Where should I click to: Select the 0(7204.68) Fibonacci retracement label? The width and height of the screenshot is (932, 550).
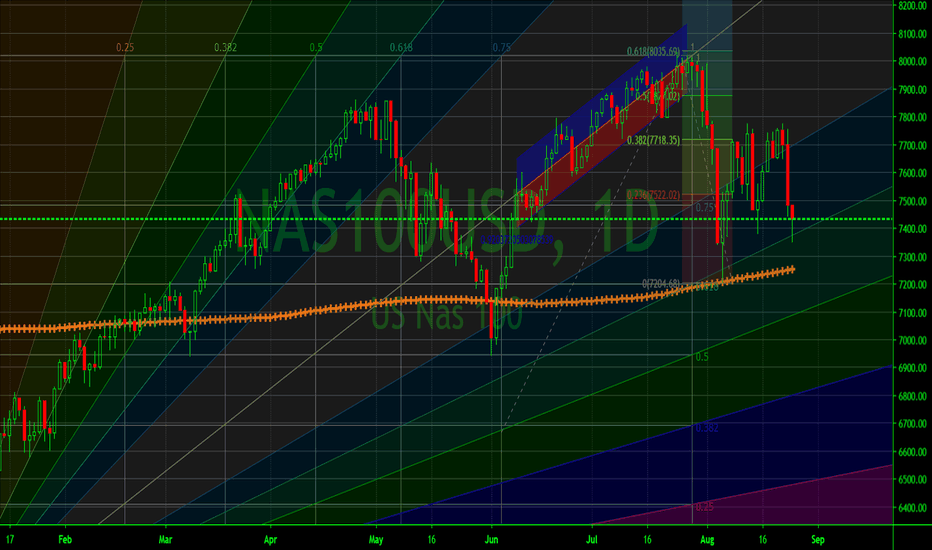tap(661, 284)
